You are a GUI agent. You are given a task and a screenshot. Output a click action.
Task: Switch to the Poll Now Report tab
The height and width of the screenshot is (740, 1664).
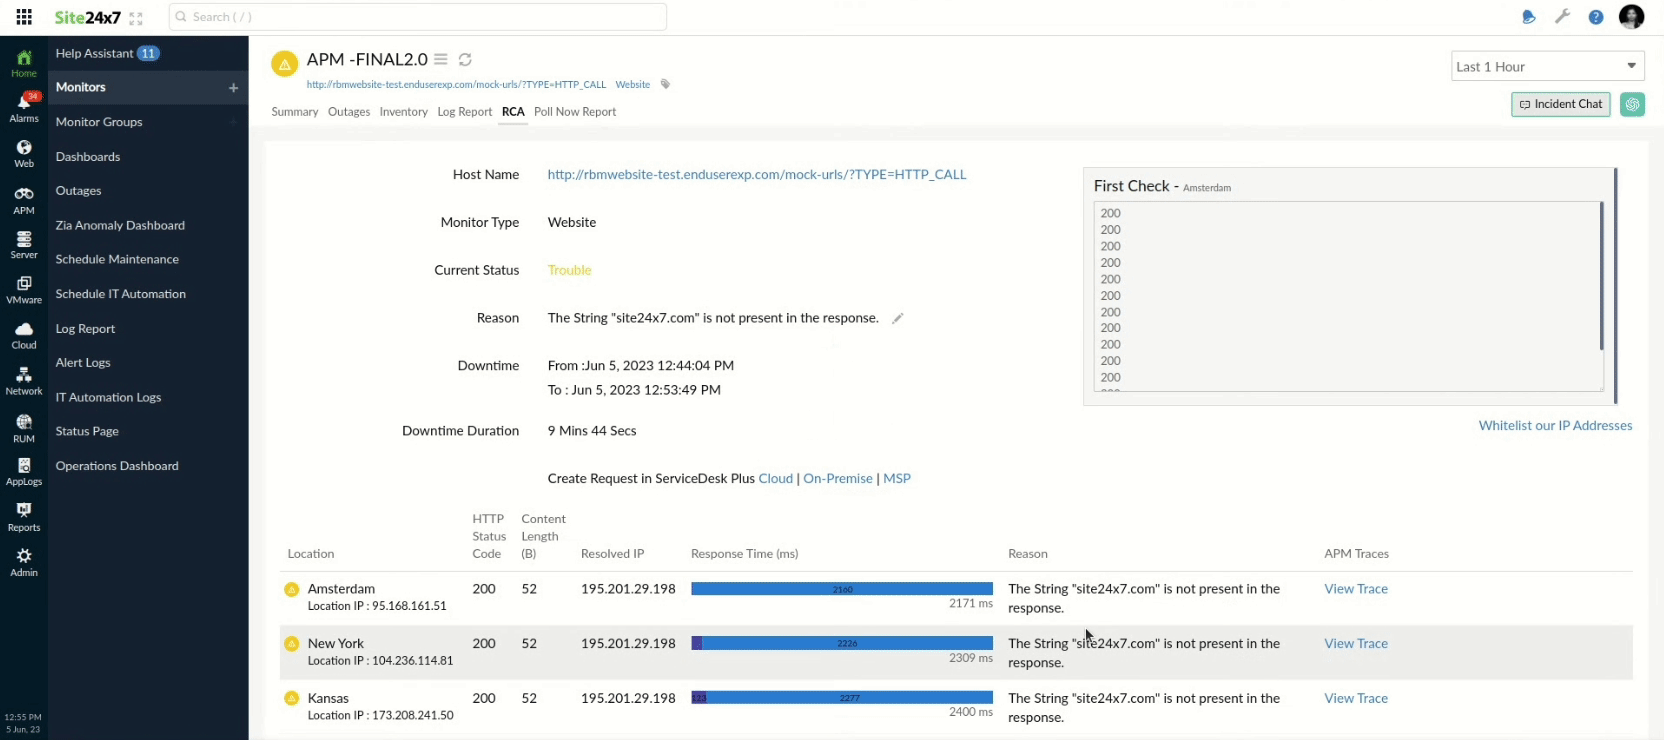pyautogui.click(x=574, y=112)
